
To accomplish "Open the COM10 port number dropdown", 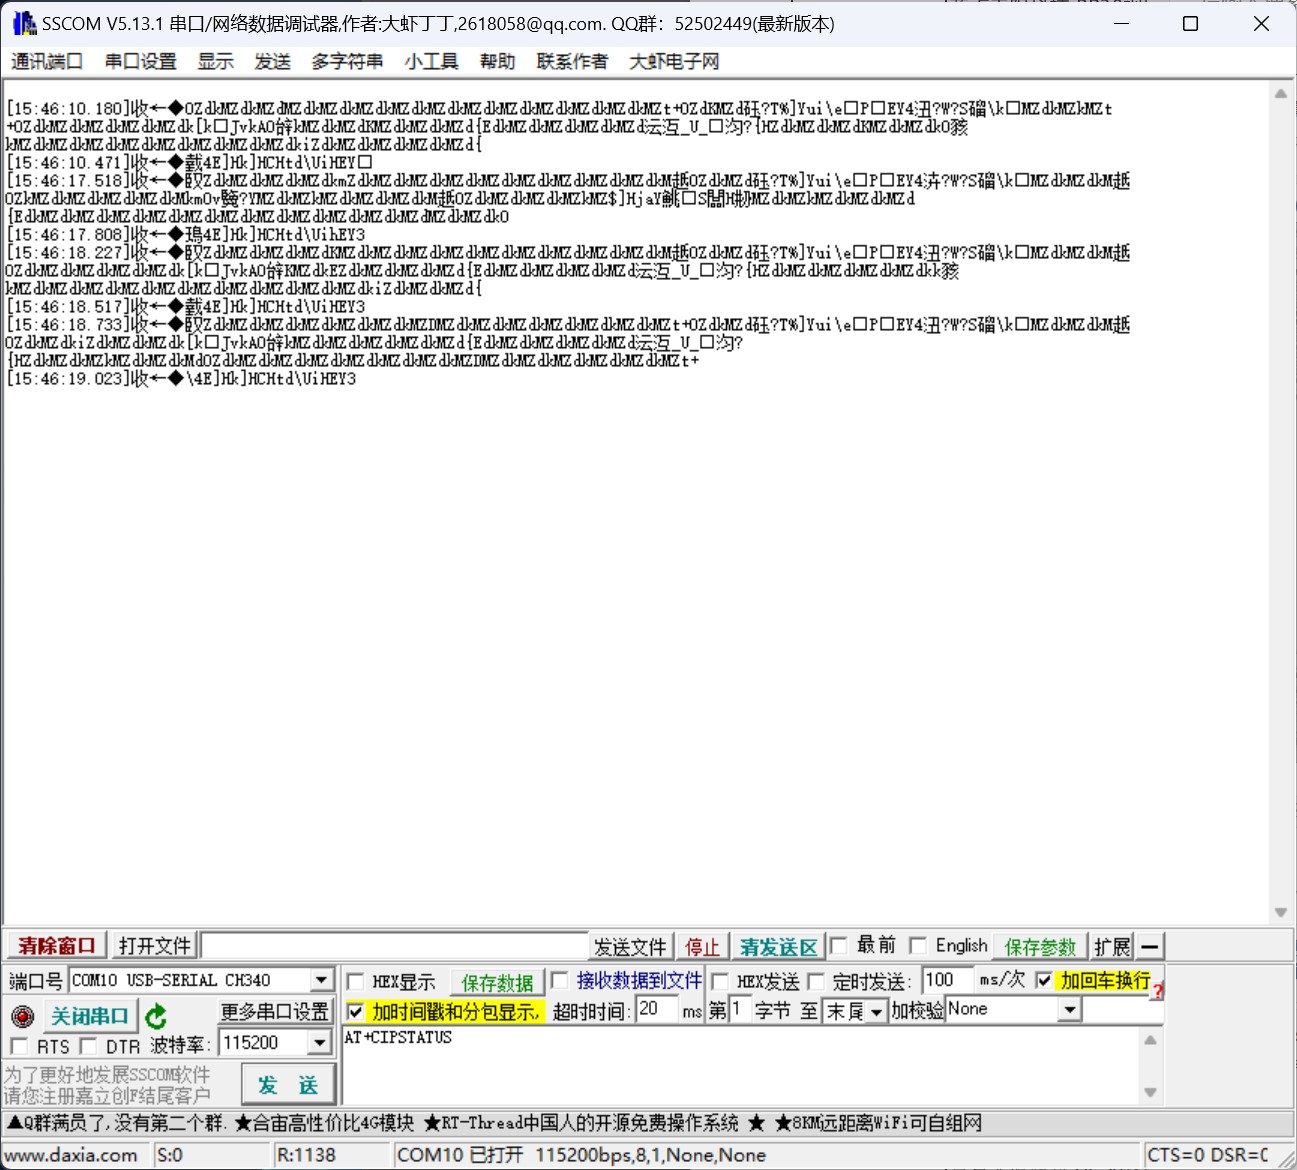I will (321, 981).
